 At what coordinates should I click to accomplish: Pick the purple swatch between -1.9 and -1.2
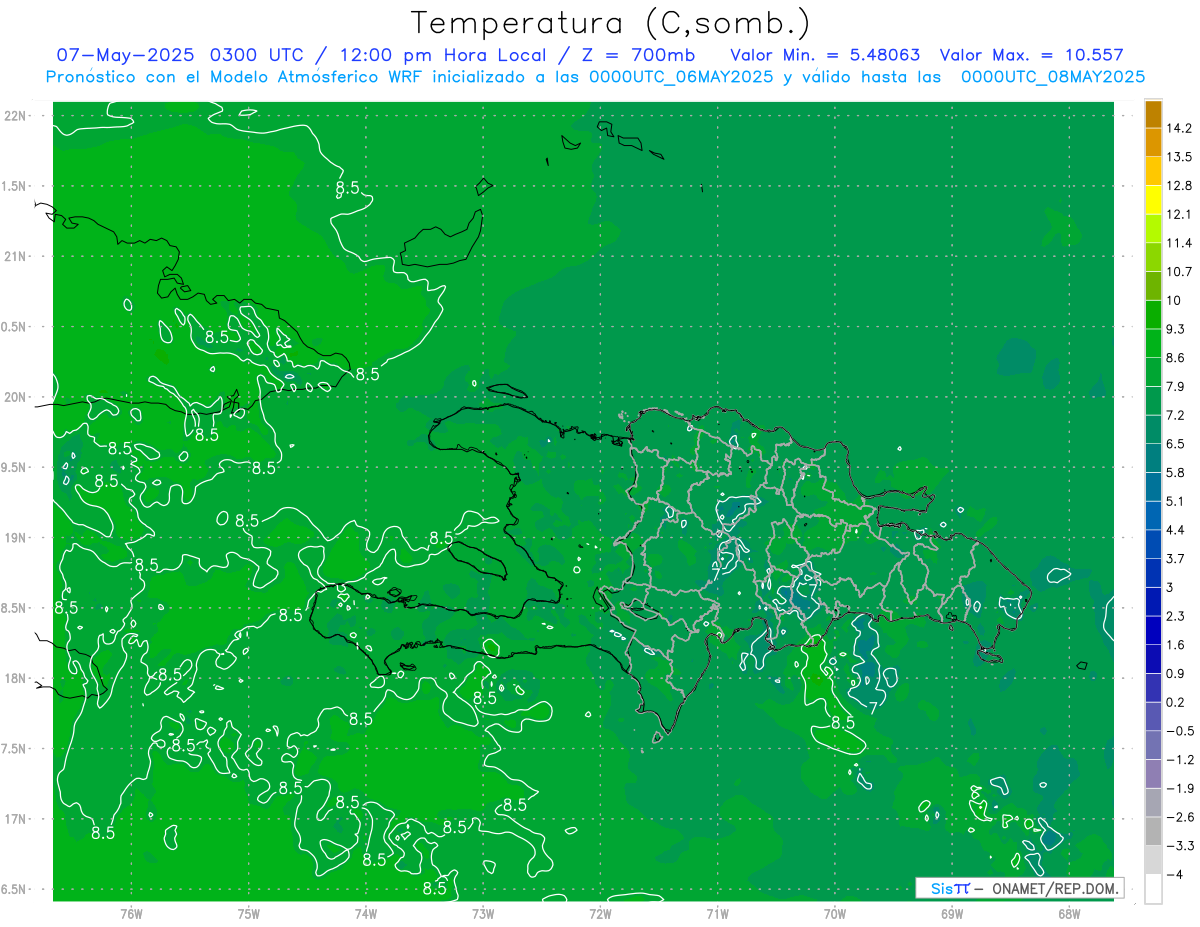tap(1153, 774)
